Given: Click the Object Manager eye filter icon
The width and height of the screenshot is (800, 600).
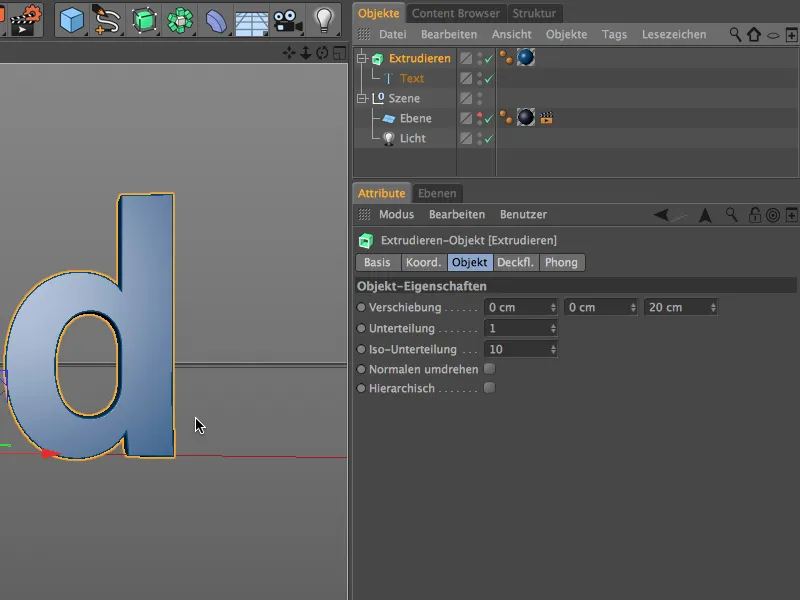Looking at the screenshot, I should (x=773, y=35).
